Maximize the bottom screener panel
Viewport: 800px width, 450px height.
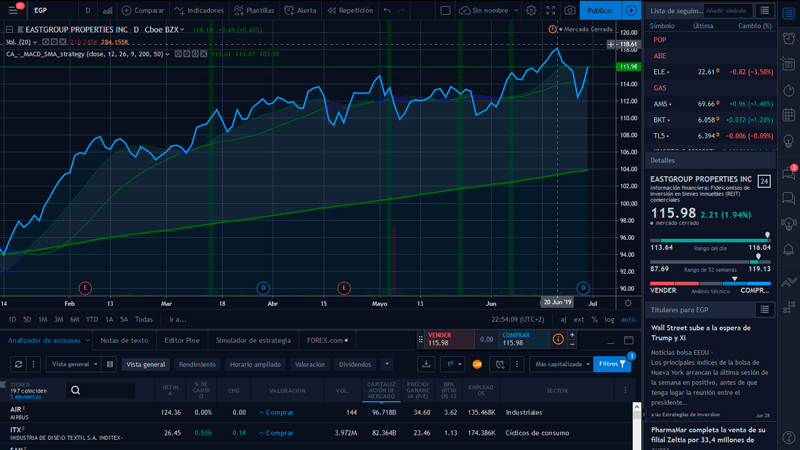coord(629,340)
